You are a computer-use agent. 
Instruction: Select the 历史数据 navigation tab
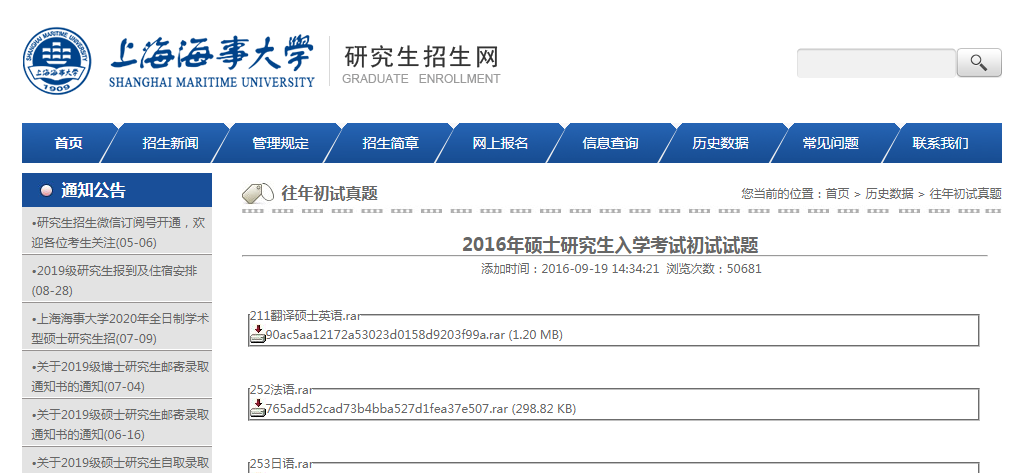[x=720, y=143]
